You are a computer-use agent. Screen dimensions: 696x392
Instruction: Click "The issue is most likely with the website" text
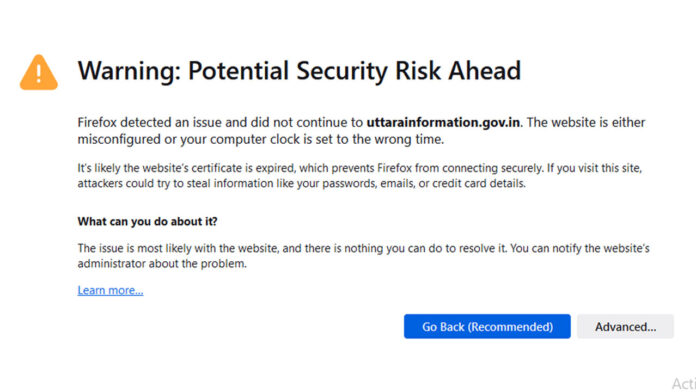tap(178, 248)
